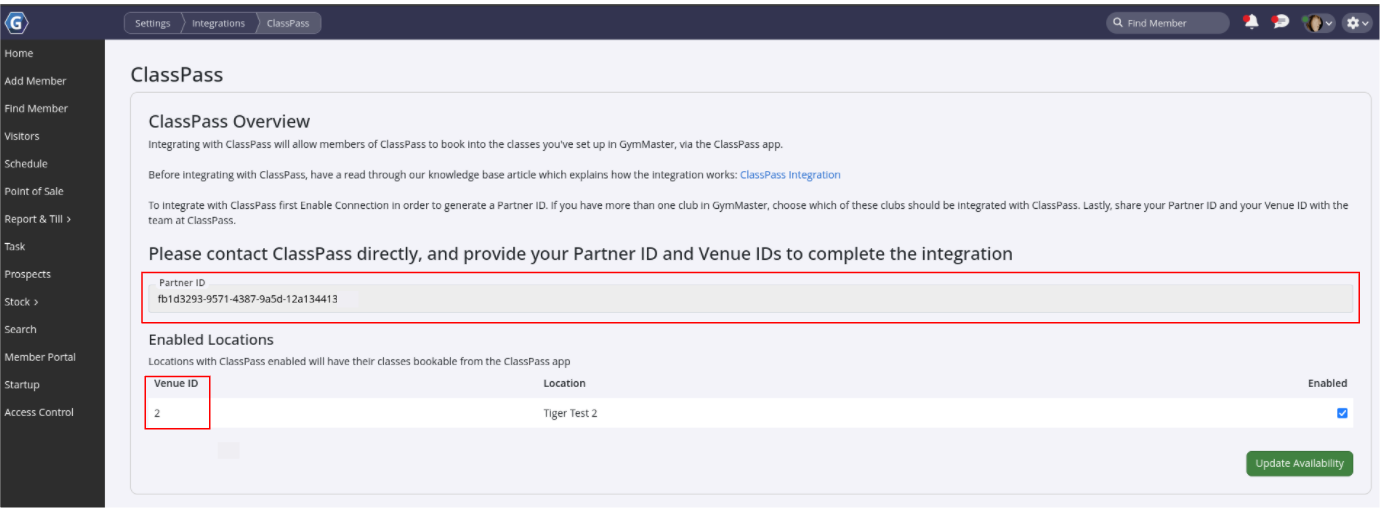This screenshot has width=1383, height=513.
Task: Disable ClassPass for Tiger Test 2
Action: [x=1342, y=413]
